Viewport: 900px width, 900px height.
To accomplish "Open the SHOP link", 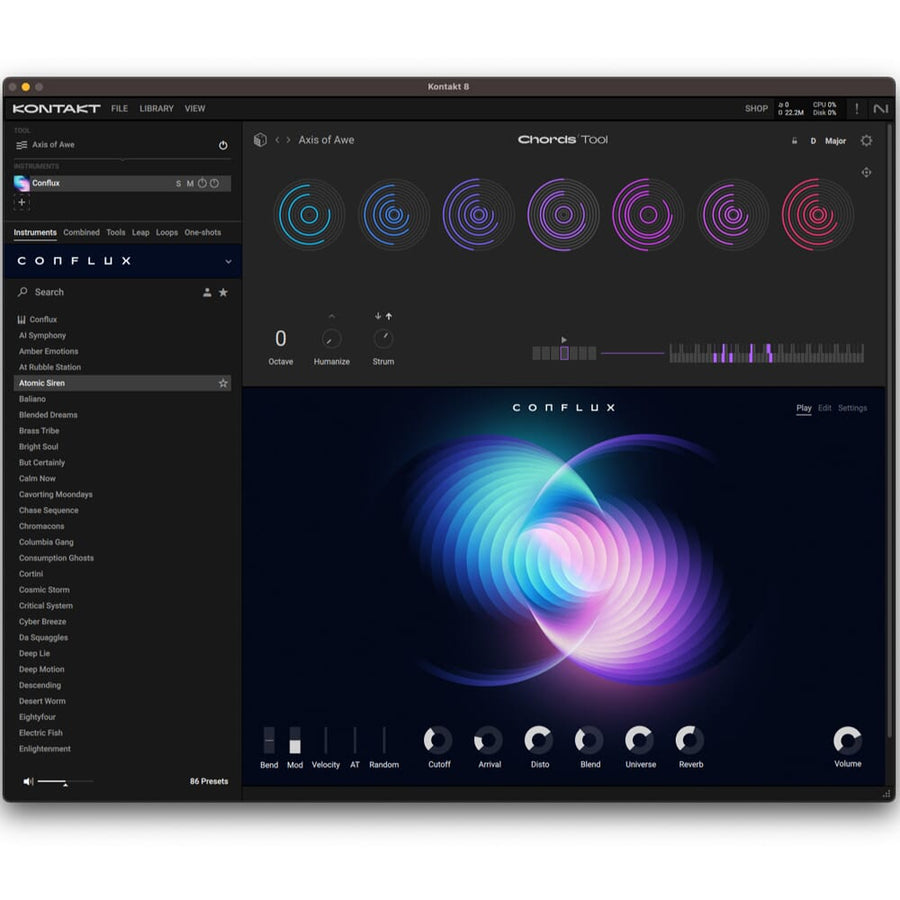I will click(x=756, y=108).
